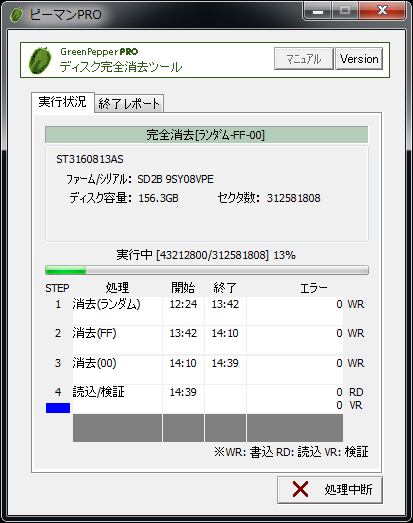Click the red X abort icon
413x523 pixels.
tap(300, 489)
